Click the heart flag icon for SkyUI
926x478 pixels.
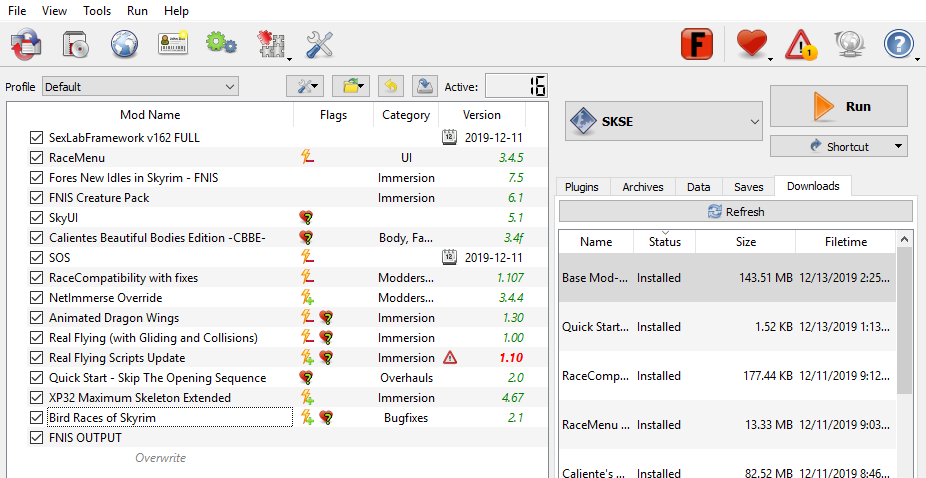click(306, 218)
